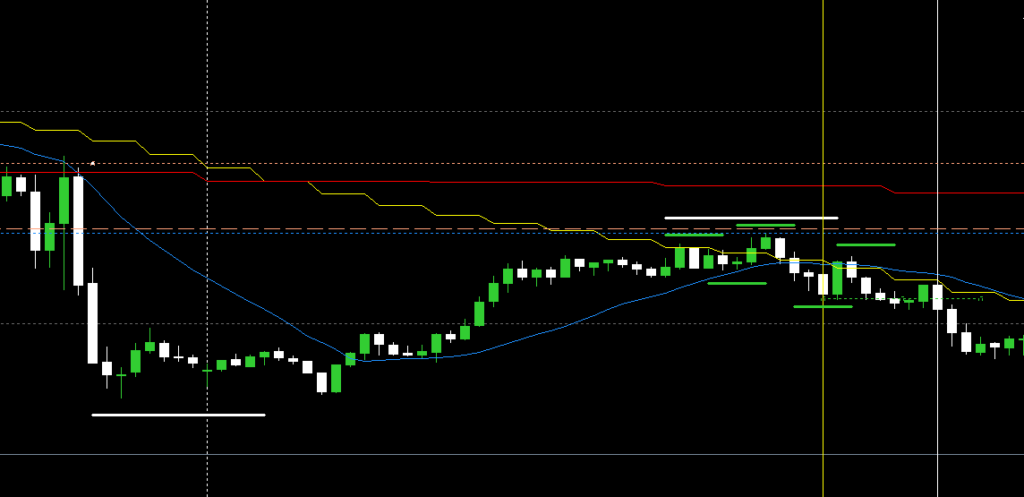Image resolution: width=1024 pixels, height=497 pixels.
Task: Select the white horizontal line above the highs
Action: pyautogui.click(x=750, y=217)
